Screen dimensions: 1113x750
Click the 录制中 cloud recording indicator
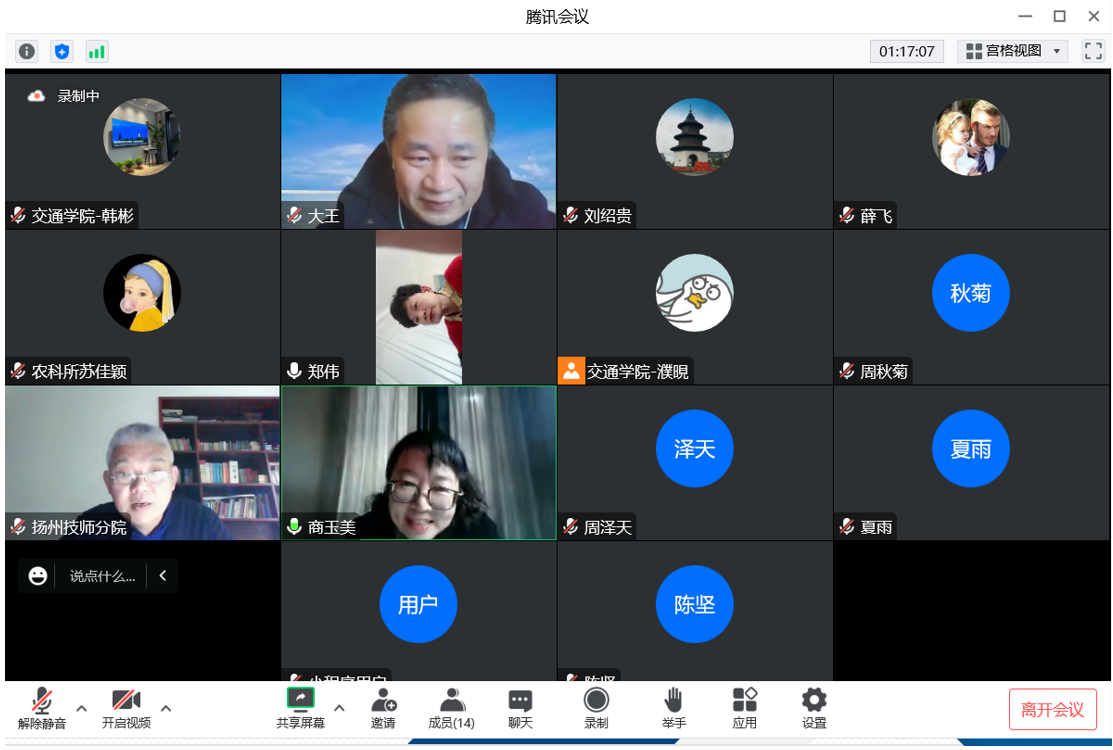pyautogui.click(x=64, y=96)
